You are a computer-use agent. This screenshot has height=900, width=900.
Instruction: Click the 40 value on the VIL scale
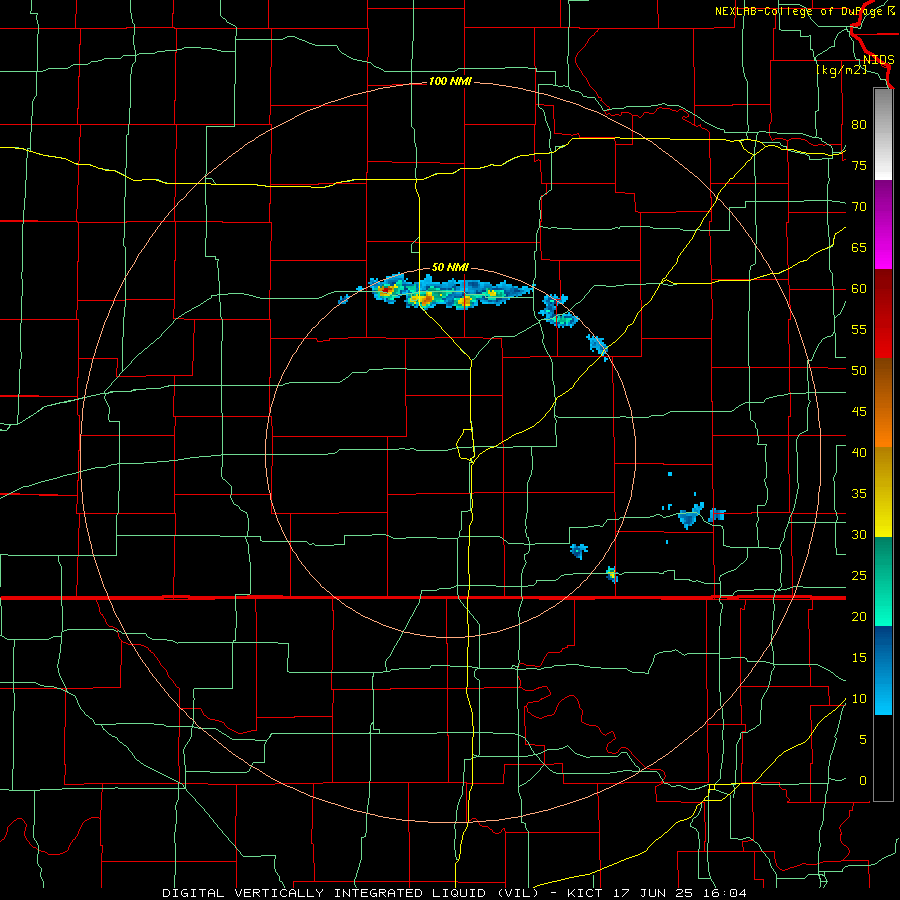click(x=859, y=452)
